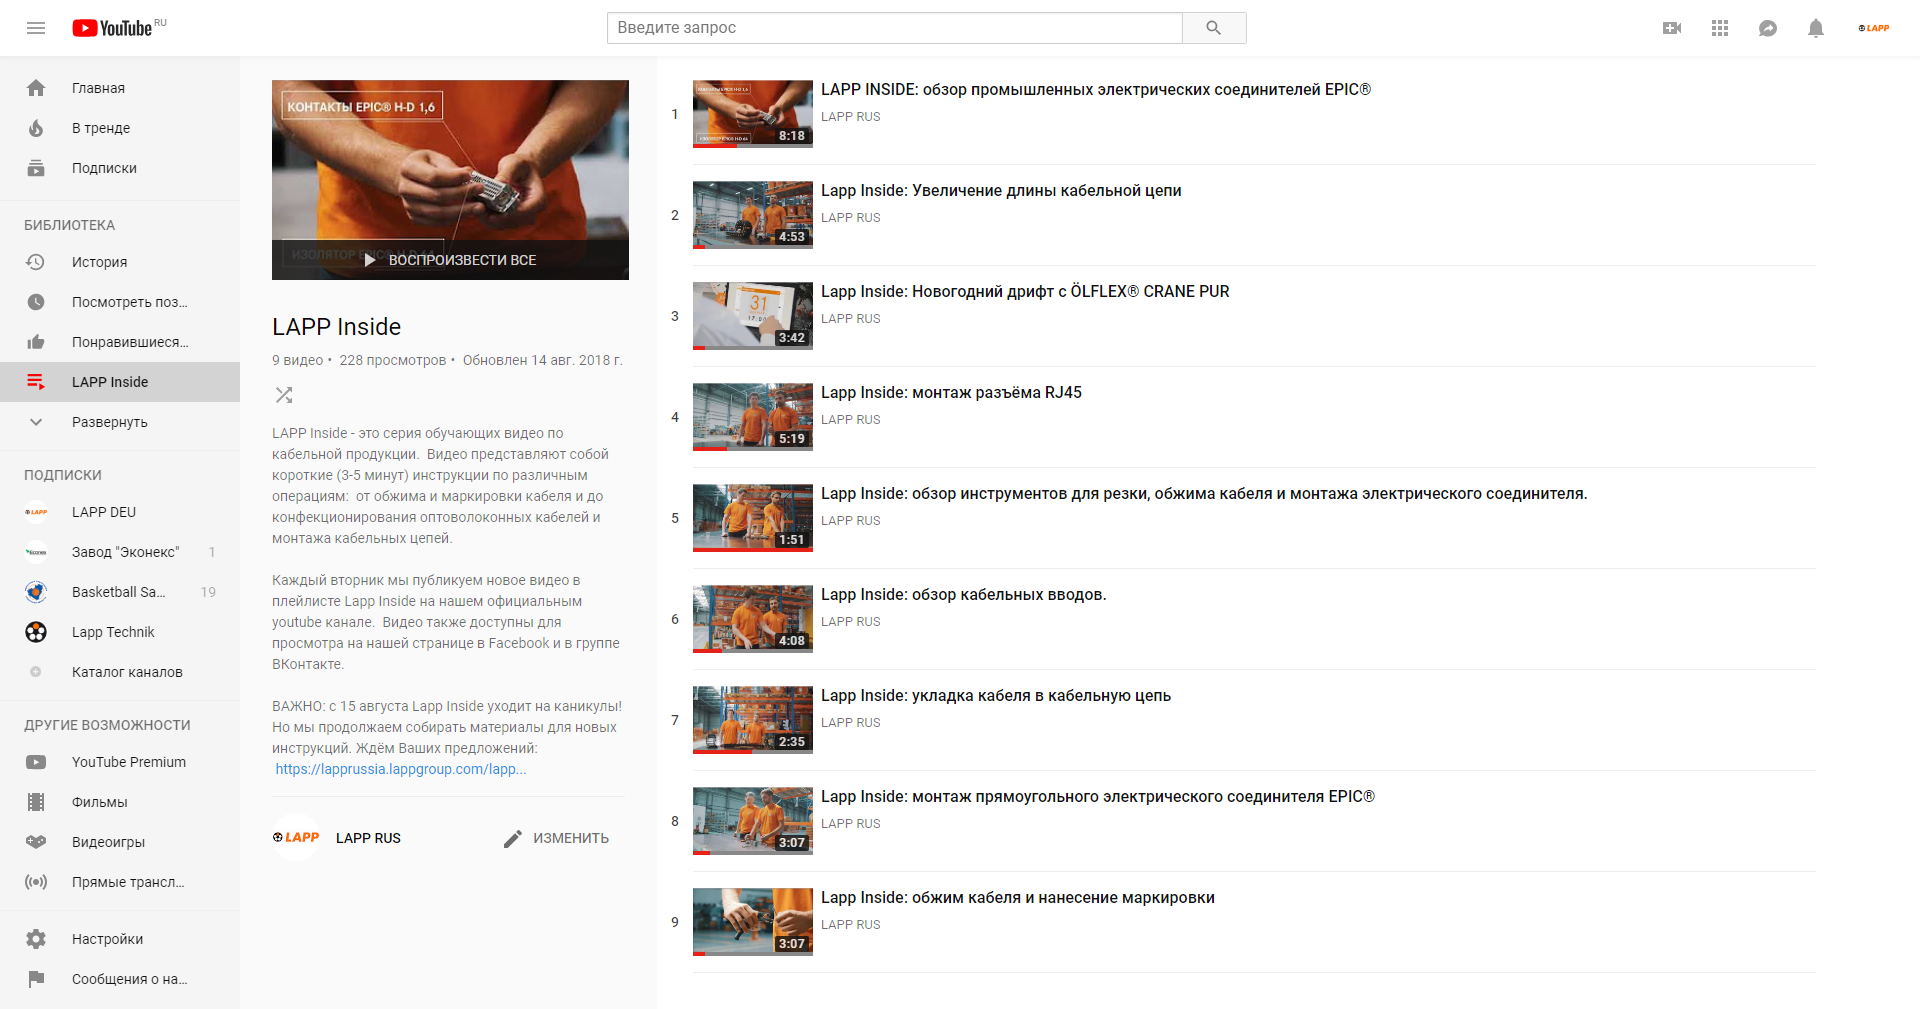Open video "Новогодний дрифт с ÖLFLEX® CRANE PUR"
Image resolution: width=1920 pixels, height=1009 pixels.
coord(1025,291)
